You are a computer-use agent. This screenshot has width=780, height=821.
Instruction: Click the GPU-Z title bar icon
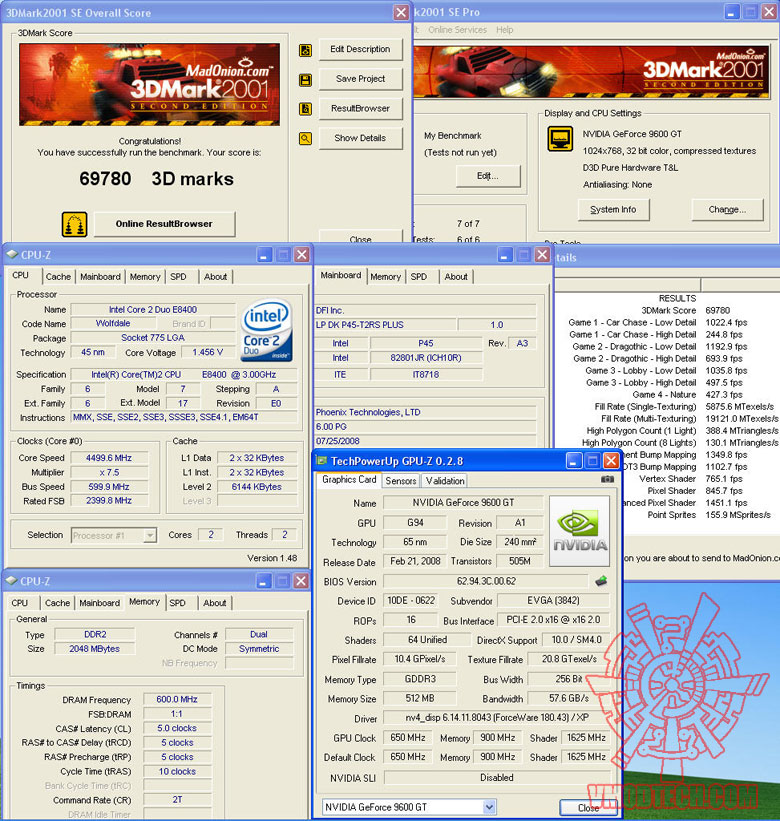321,461
